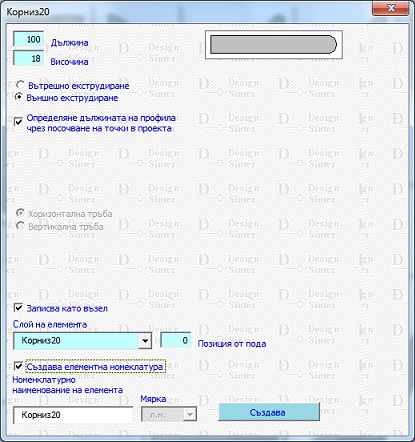Expand the Мярка unit dropdown
The image size is (415, 442).
[190, 415]
